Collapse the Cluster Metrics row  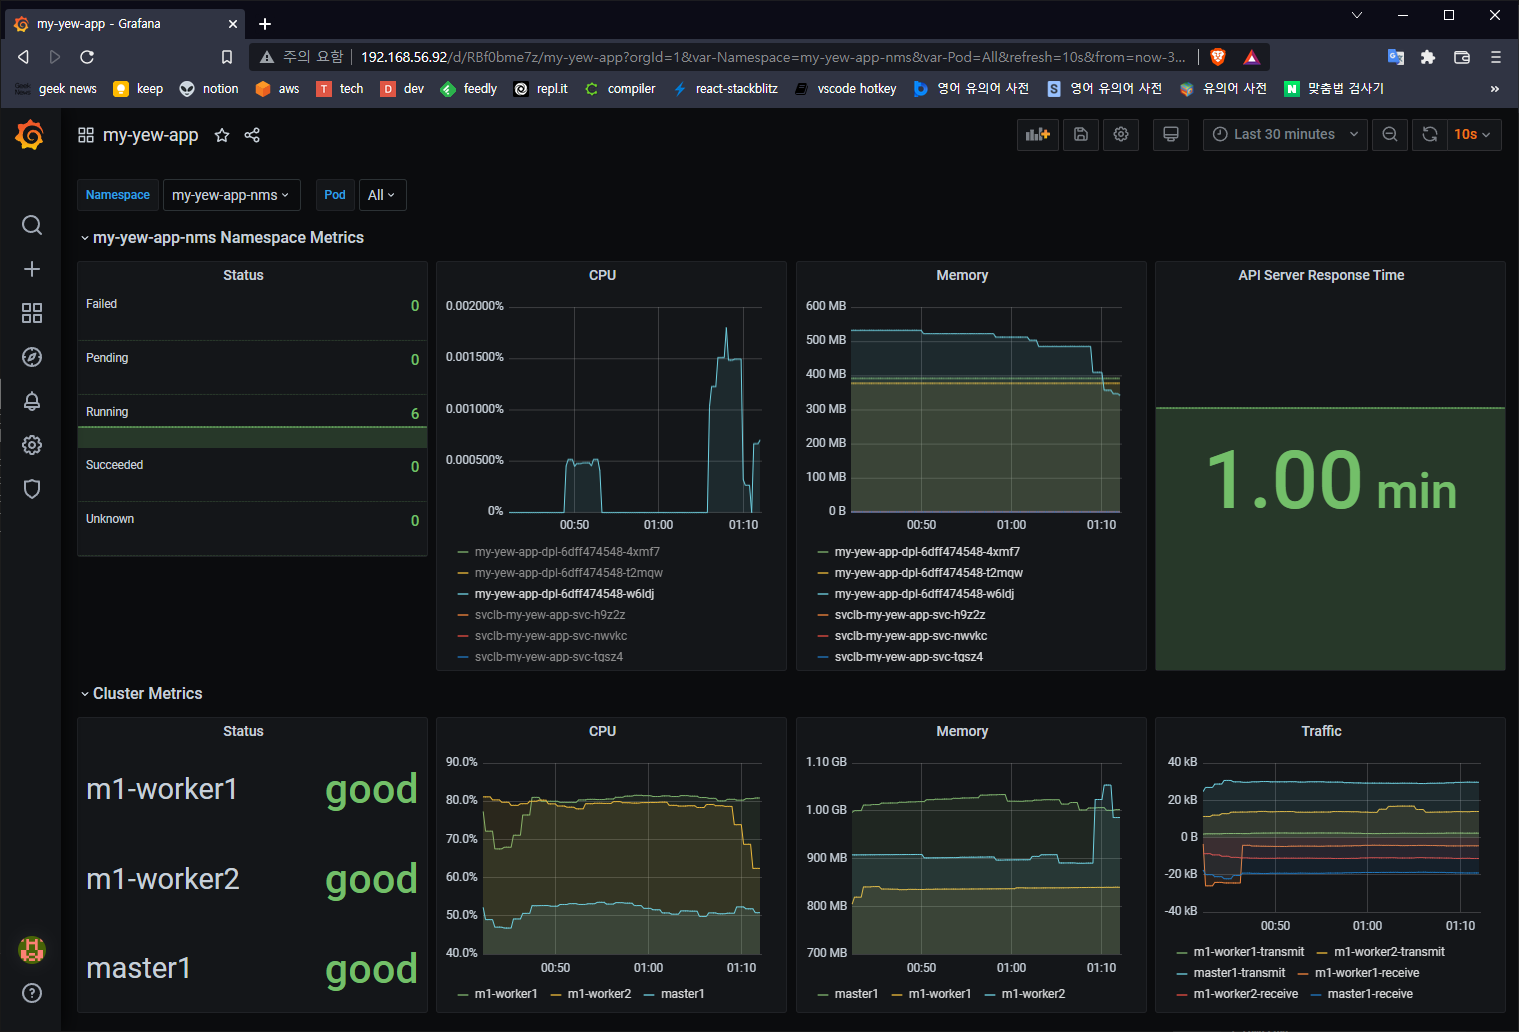click(x=147, y=694)
